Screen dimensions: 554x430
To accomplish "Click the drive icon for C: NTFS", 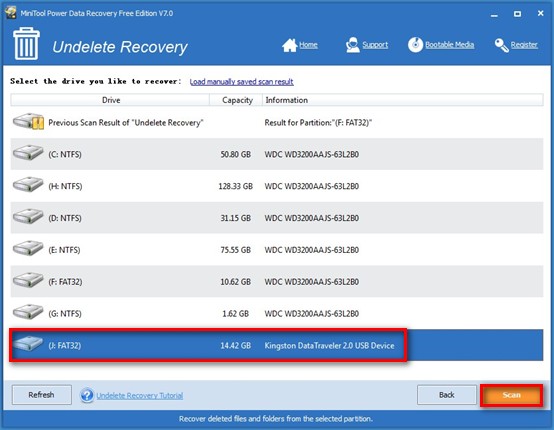I will click(28, 153).
